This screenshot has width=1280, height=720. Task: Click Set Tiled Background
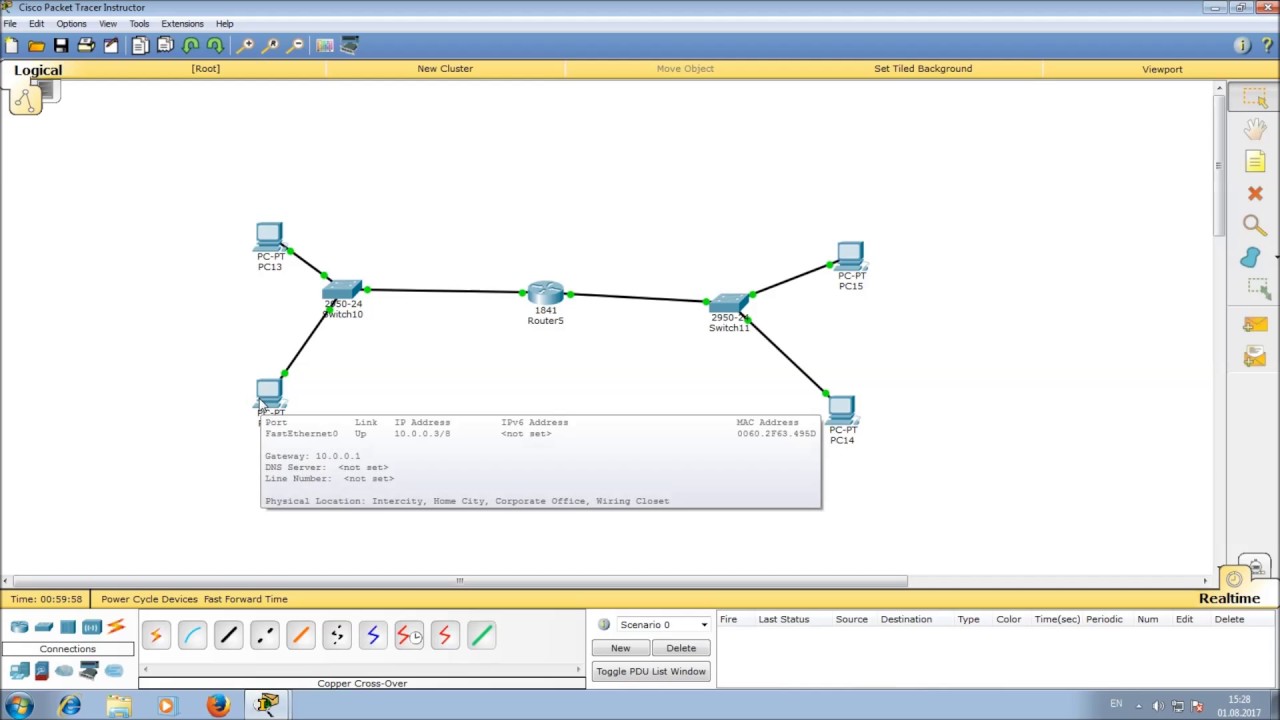click(923, 69)
